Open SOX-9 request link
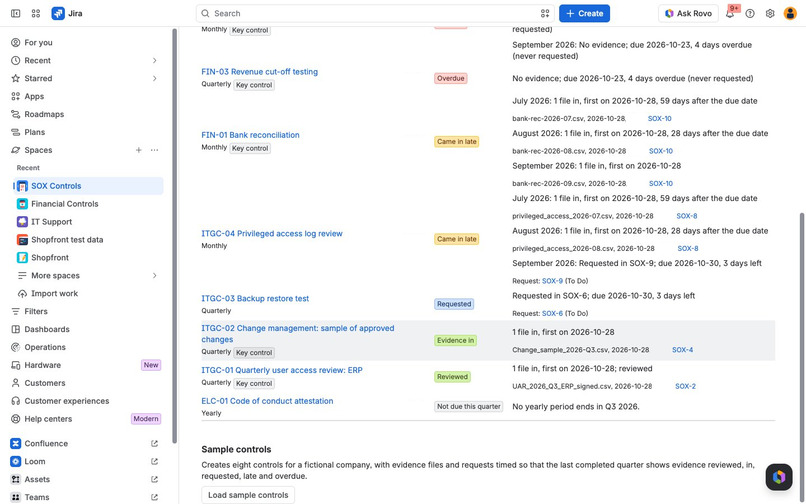Viewport: 806px width, 504px height. click(x=553, y=281)
